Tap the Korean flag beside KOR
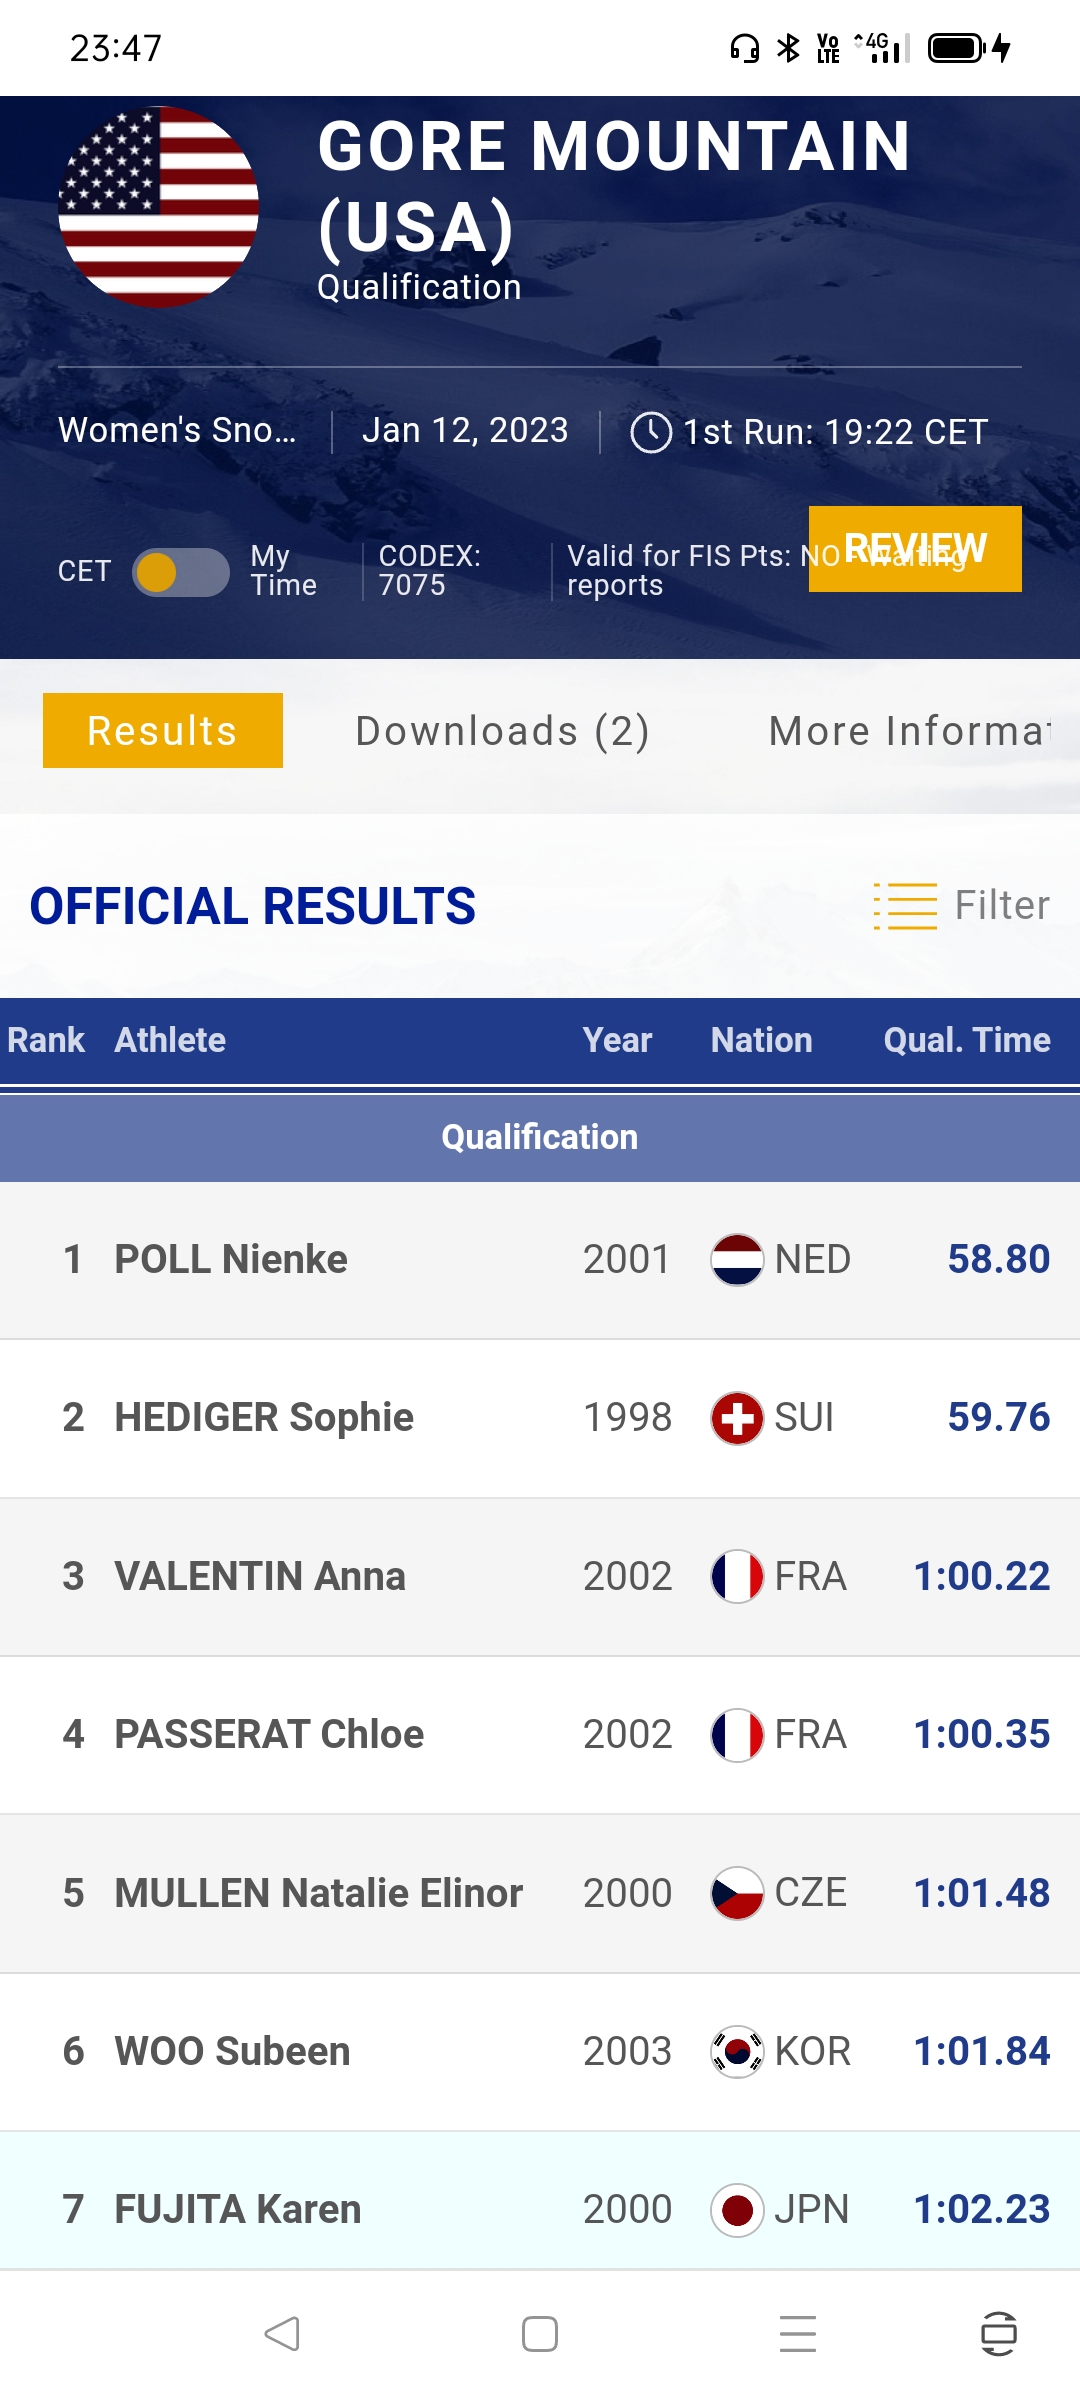This screenshot has width=1080, height=2400. 737,2051
